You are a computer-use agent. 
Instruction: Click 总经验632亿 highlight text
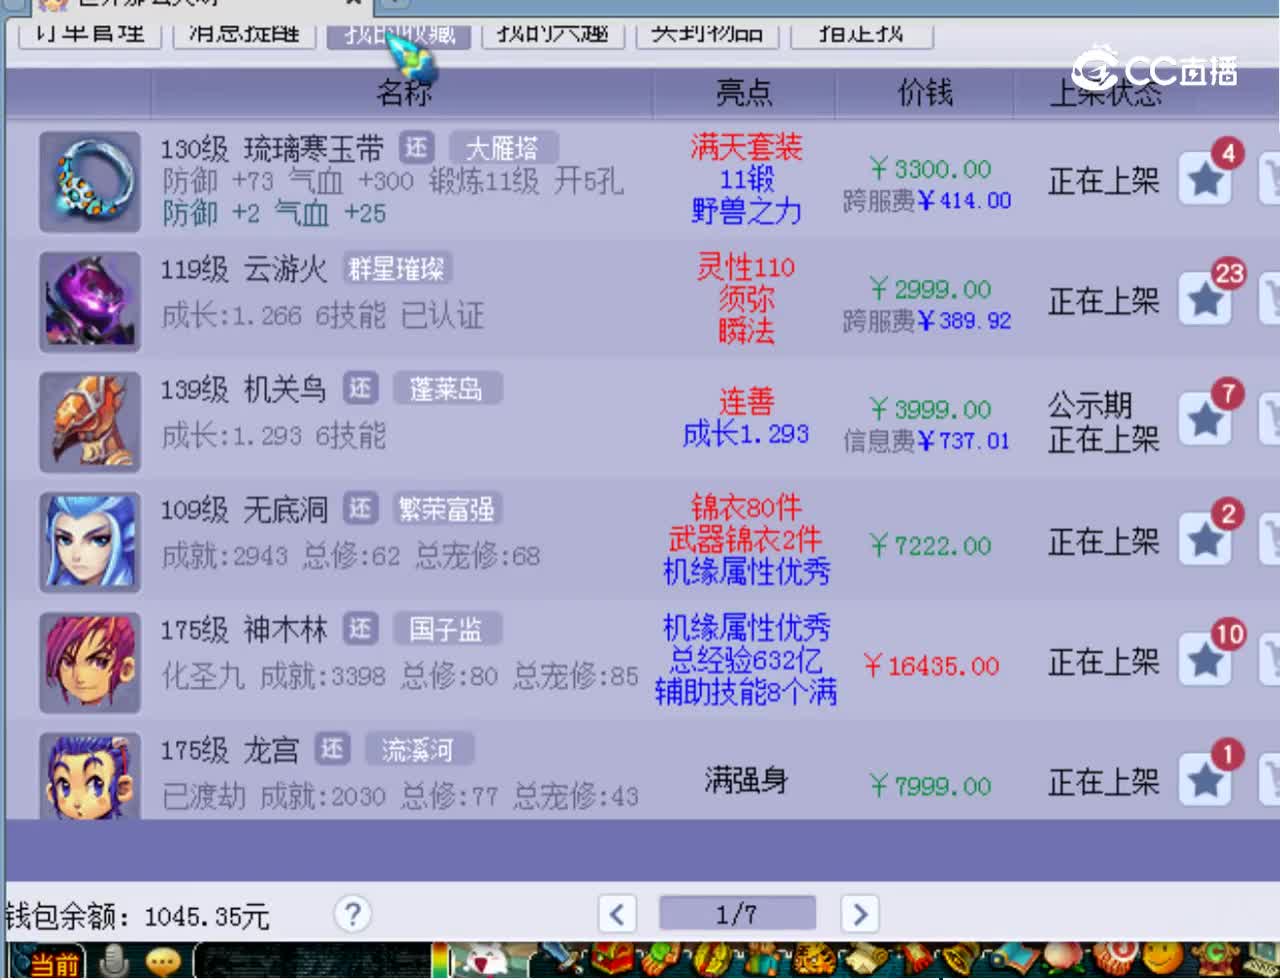(746, 660)
